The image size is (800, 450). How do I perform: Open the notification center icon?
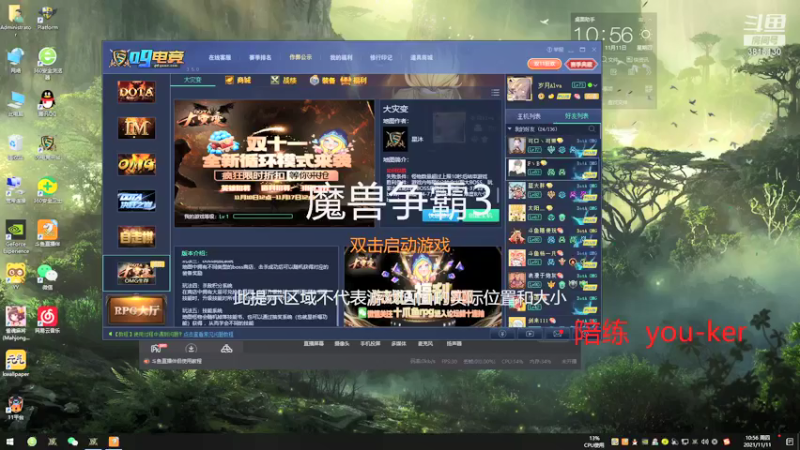coord(789,441)
